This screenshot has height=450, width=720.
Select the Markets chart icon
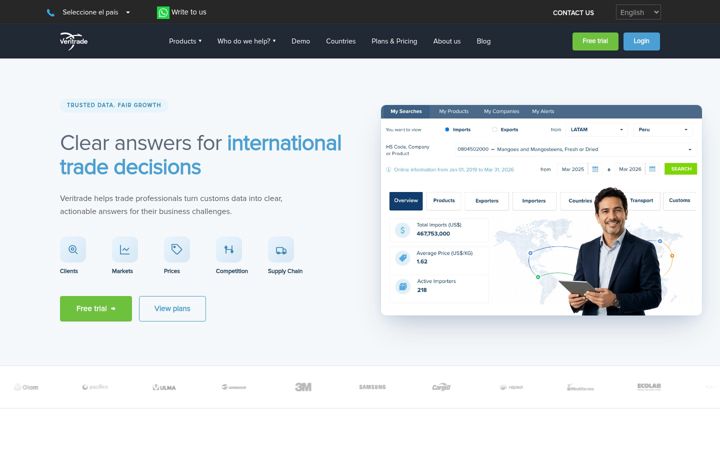coord(125,249)
